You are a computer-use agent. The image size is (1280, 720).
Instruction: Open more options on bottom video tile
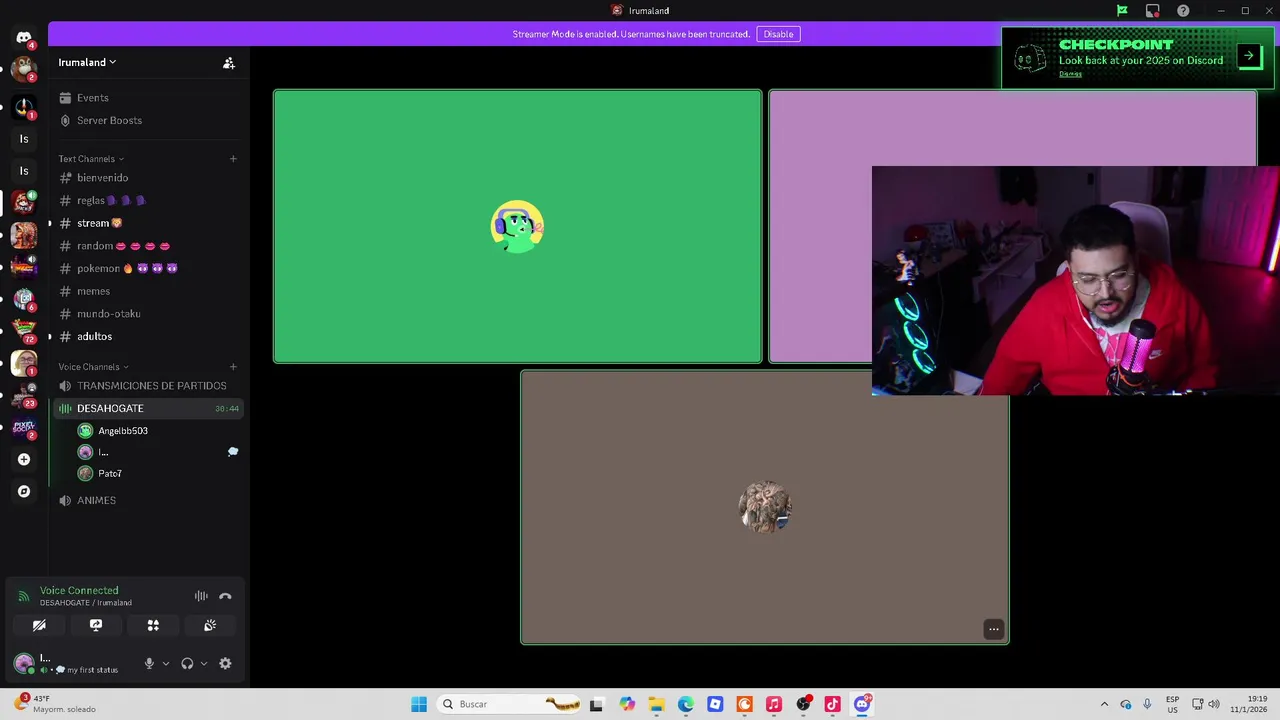[x=994, y=629]
